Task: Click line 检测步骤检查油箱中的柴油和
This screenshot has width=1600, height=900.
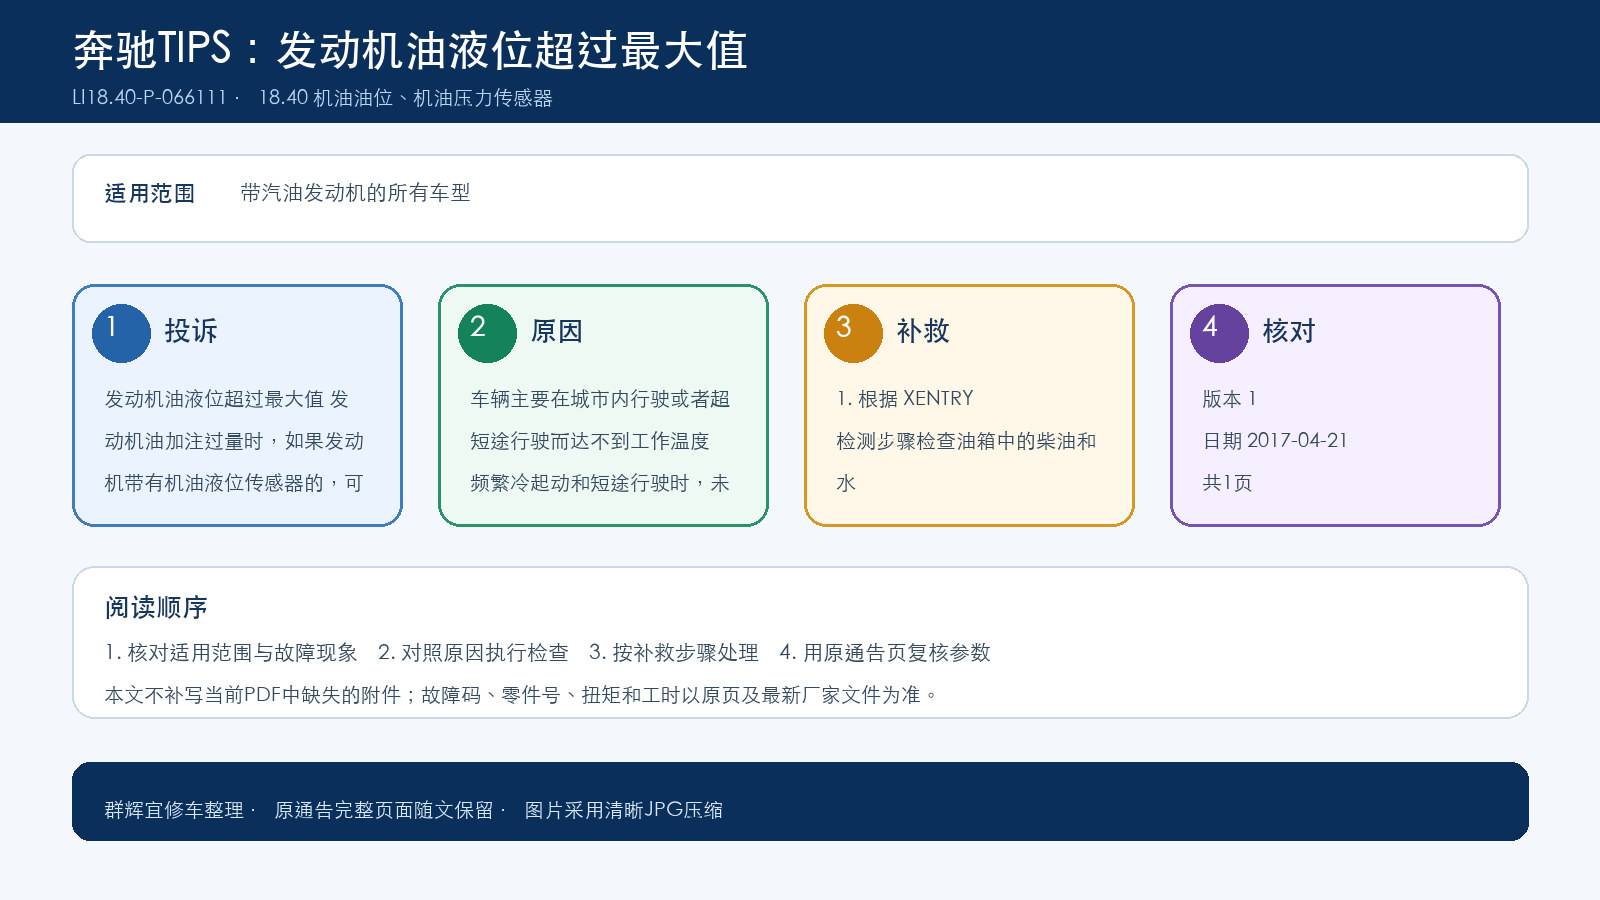Action: 966,441
